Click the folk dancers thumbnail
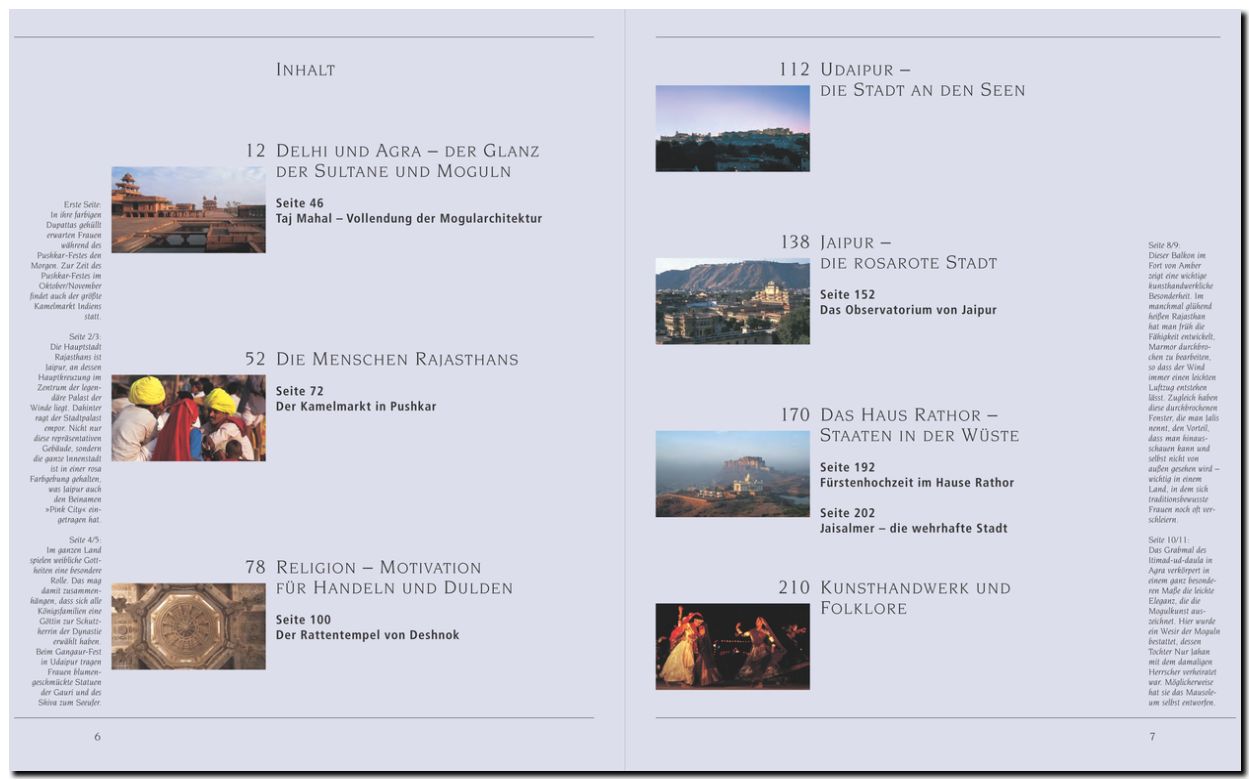The image size is (1250, 780). 732,646
